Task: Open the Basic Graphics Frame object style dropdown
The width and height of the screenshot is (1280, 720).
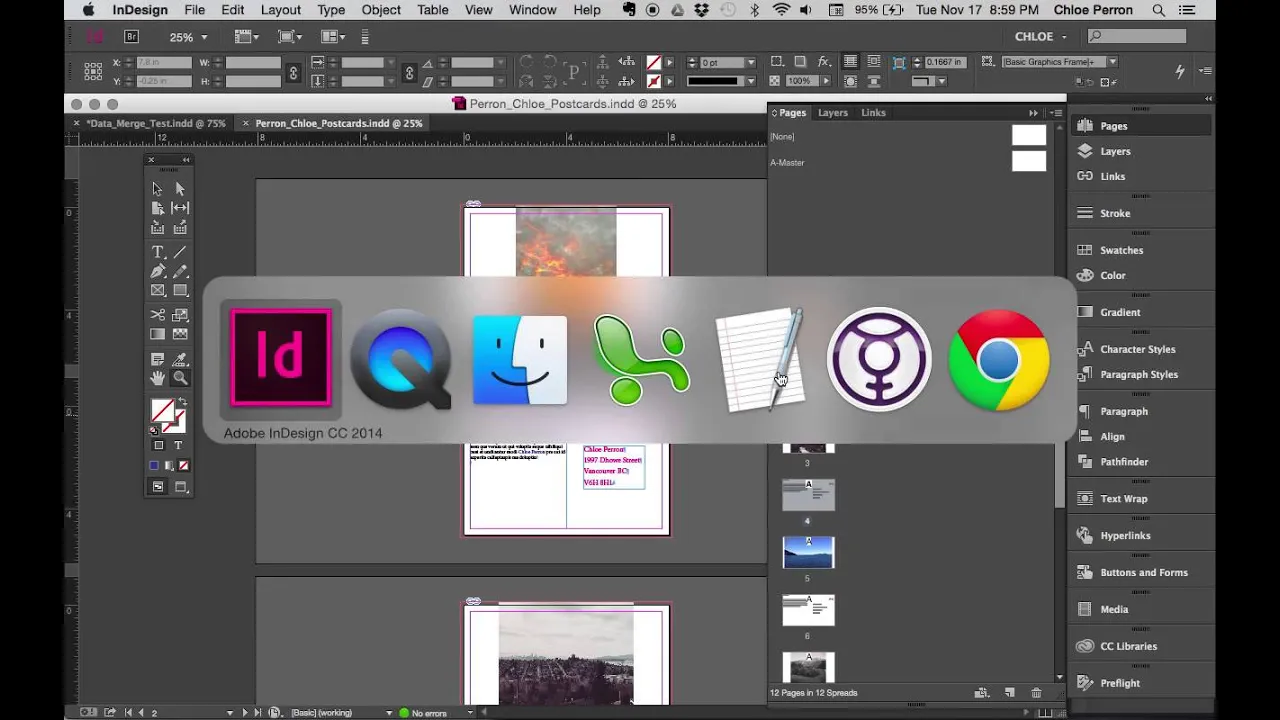Action: (1112, 62)
